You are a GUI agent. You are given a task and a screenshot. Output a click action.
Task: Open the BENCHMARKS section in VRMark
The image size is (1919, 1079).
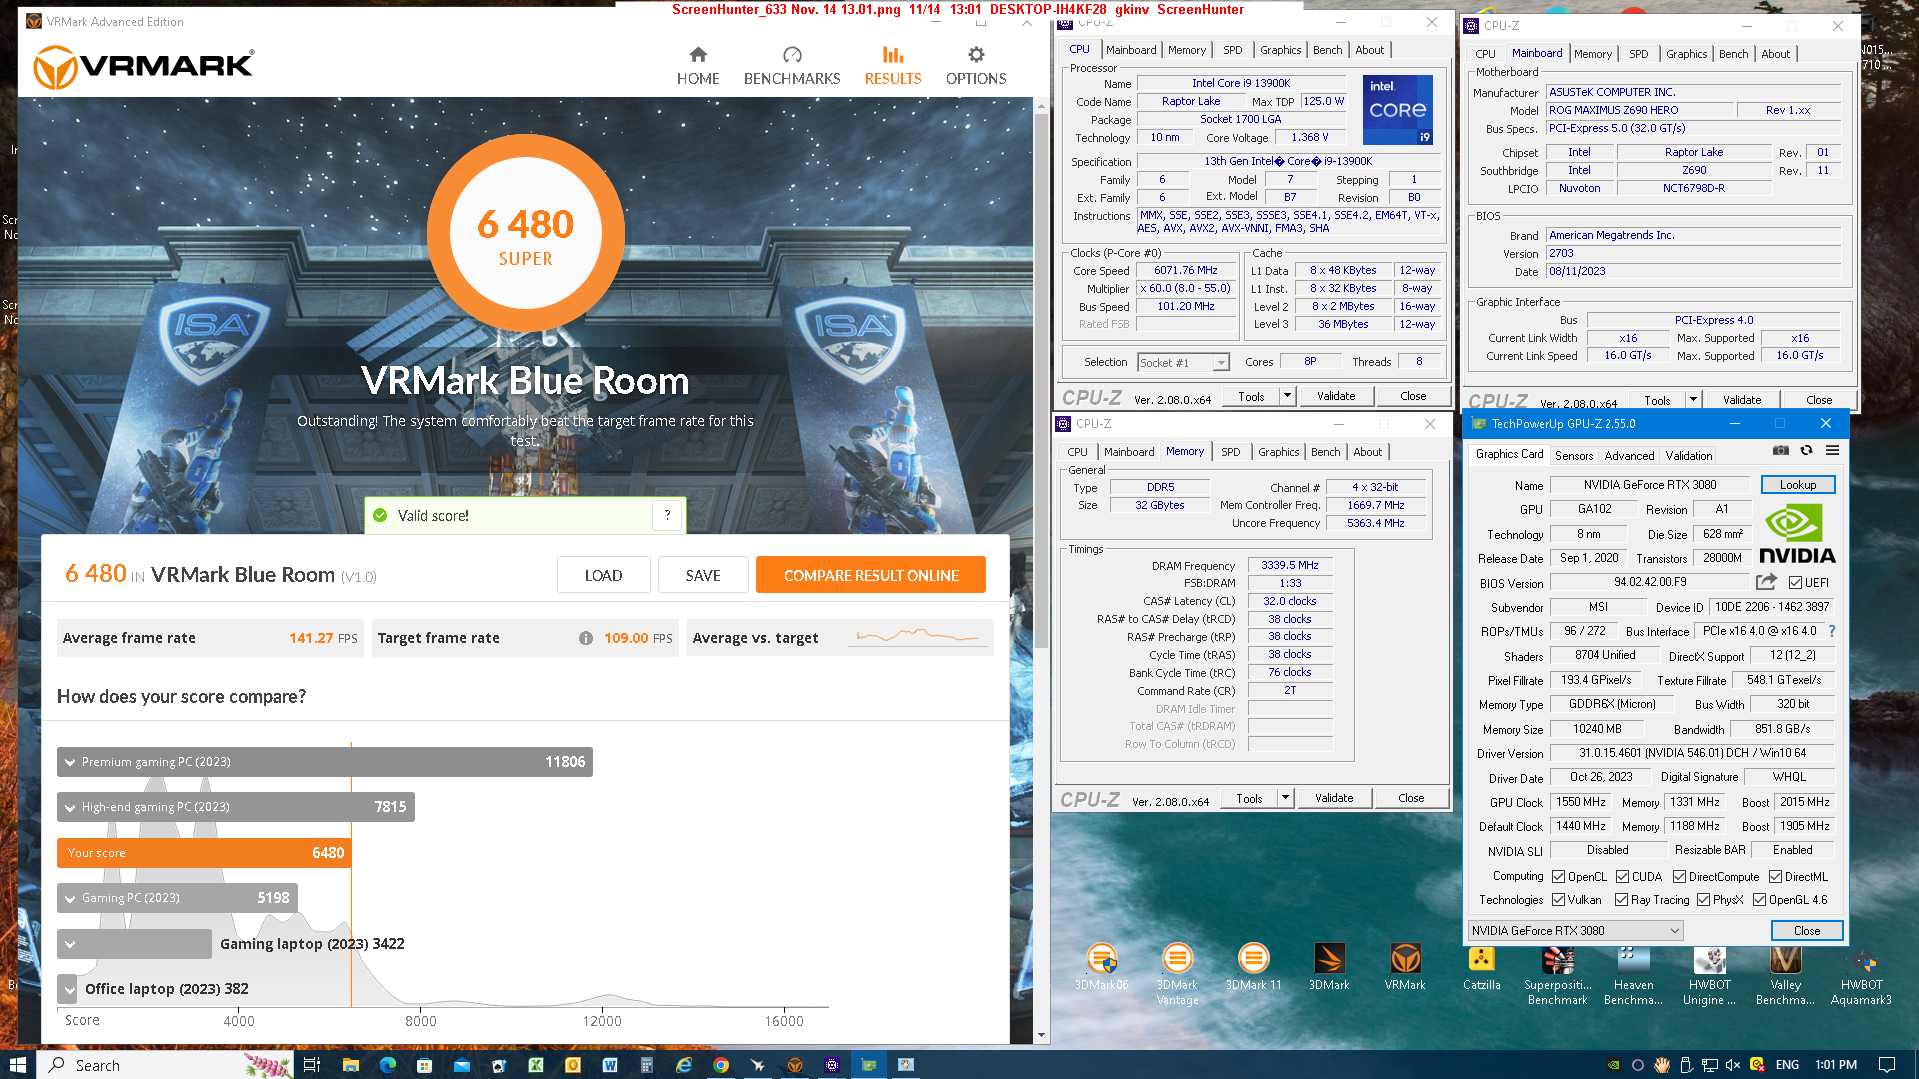(792, 66)
